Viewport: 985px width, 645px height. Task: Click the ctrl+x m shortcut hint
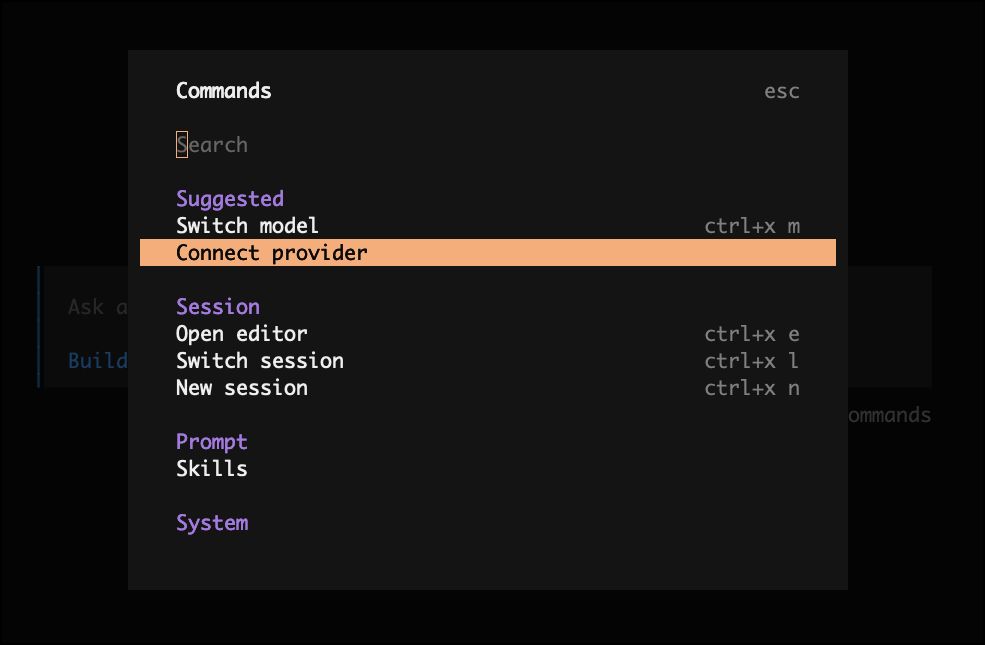pos(752,226)
